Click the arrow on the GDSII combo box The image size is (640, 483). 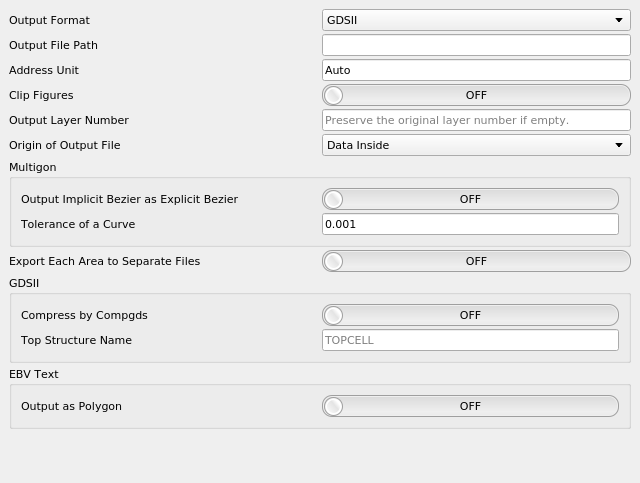coord(619,20)
